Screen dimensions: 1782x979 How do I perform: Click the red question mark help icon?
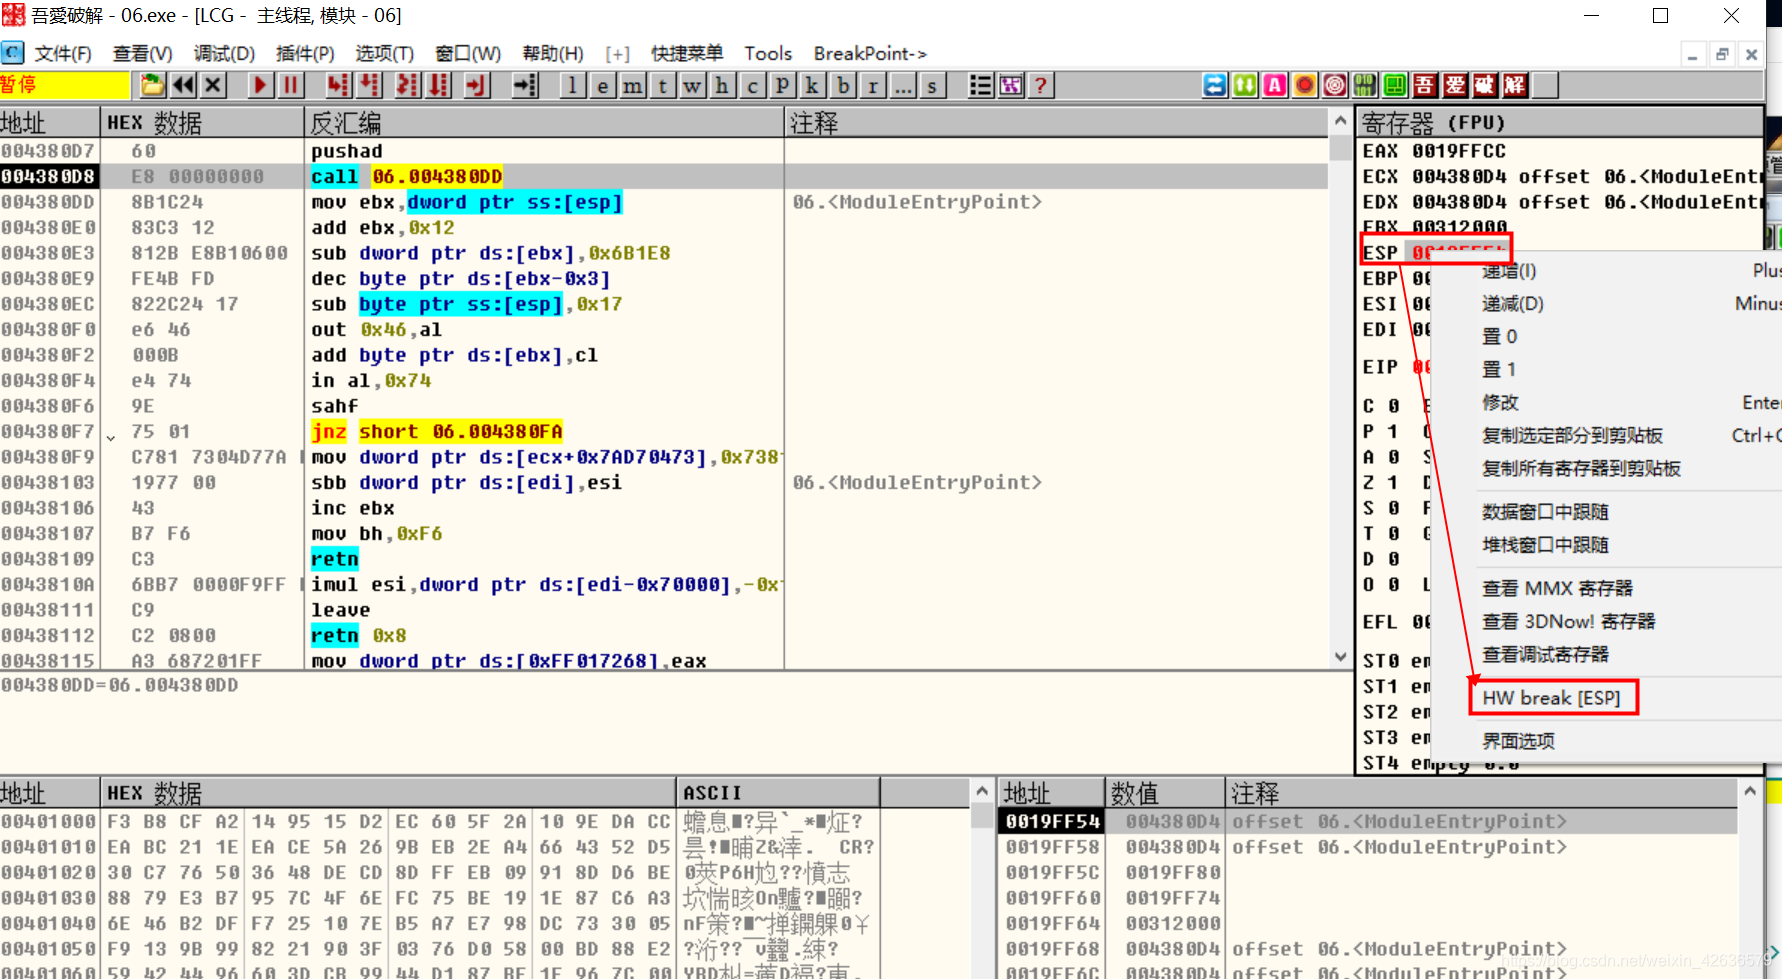(1041, 85)
